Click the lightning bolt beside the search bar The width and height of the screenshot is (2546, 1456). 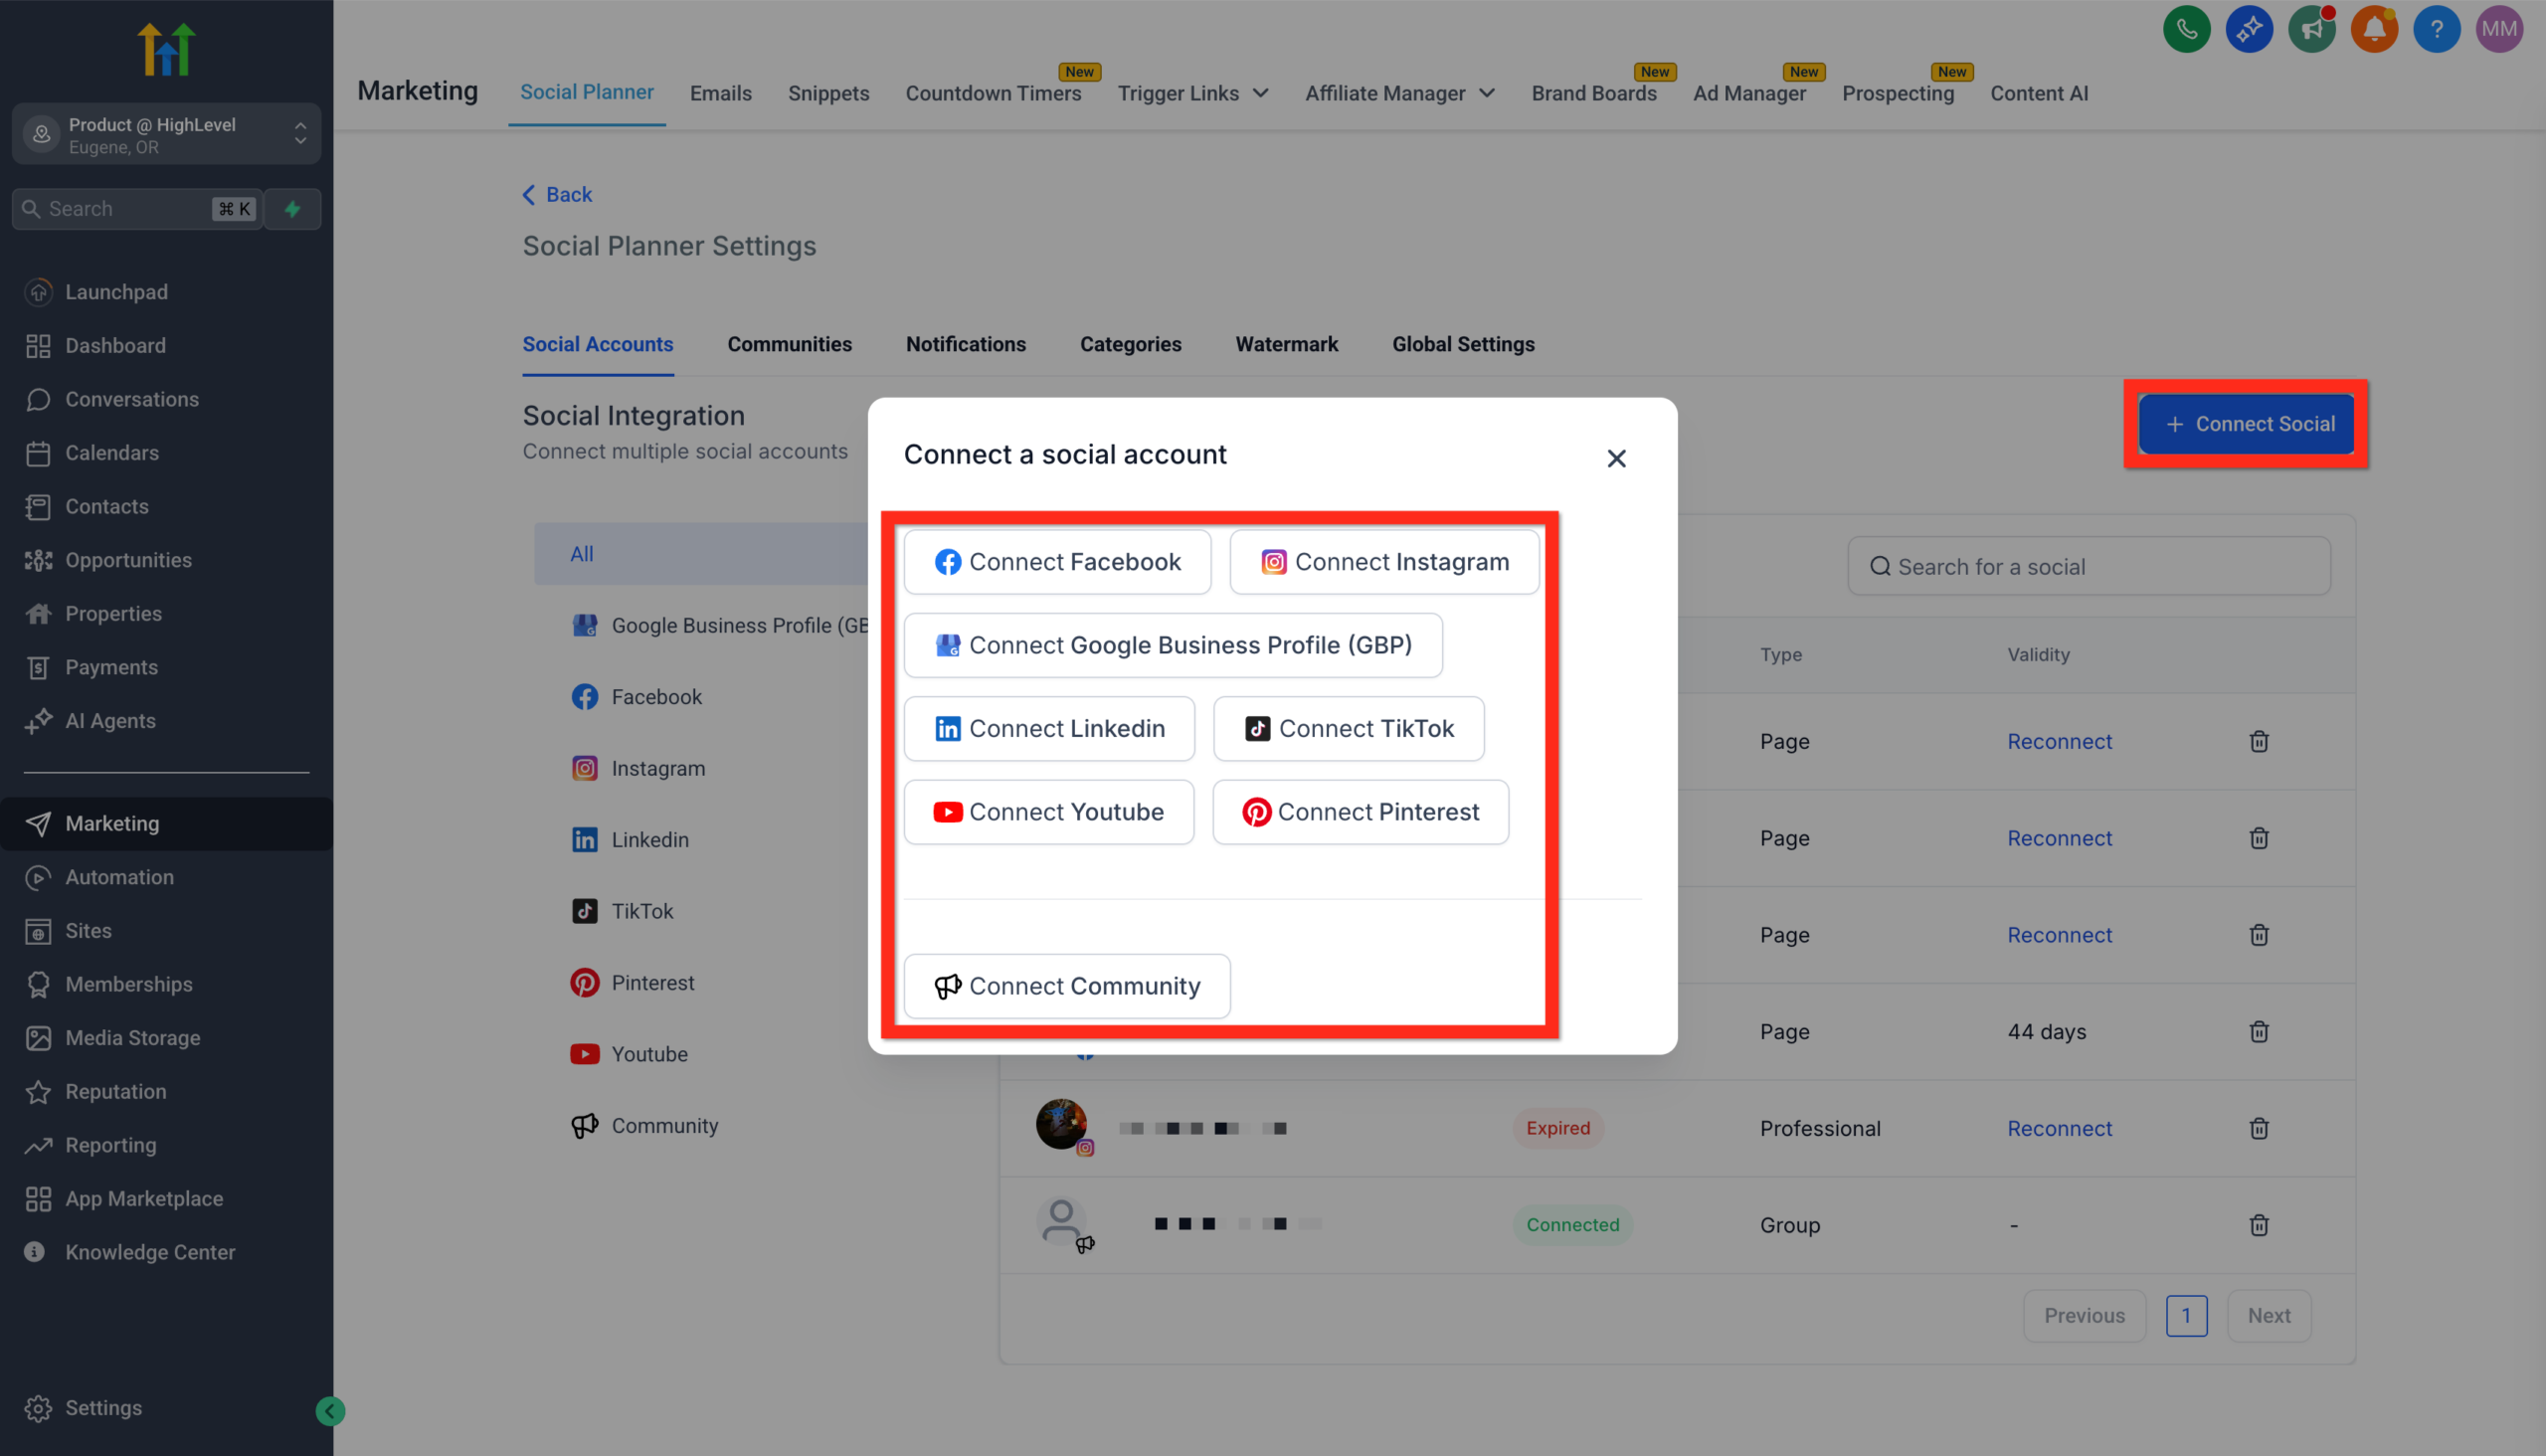tap(292, 208)
